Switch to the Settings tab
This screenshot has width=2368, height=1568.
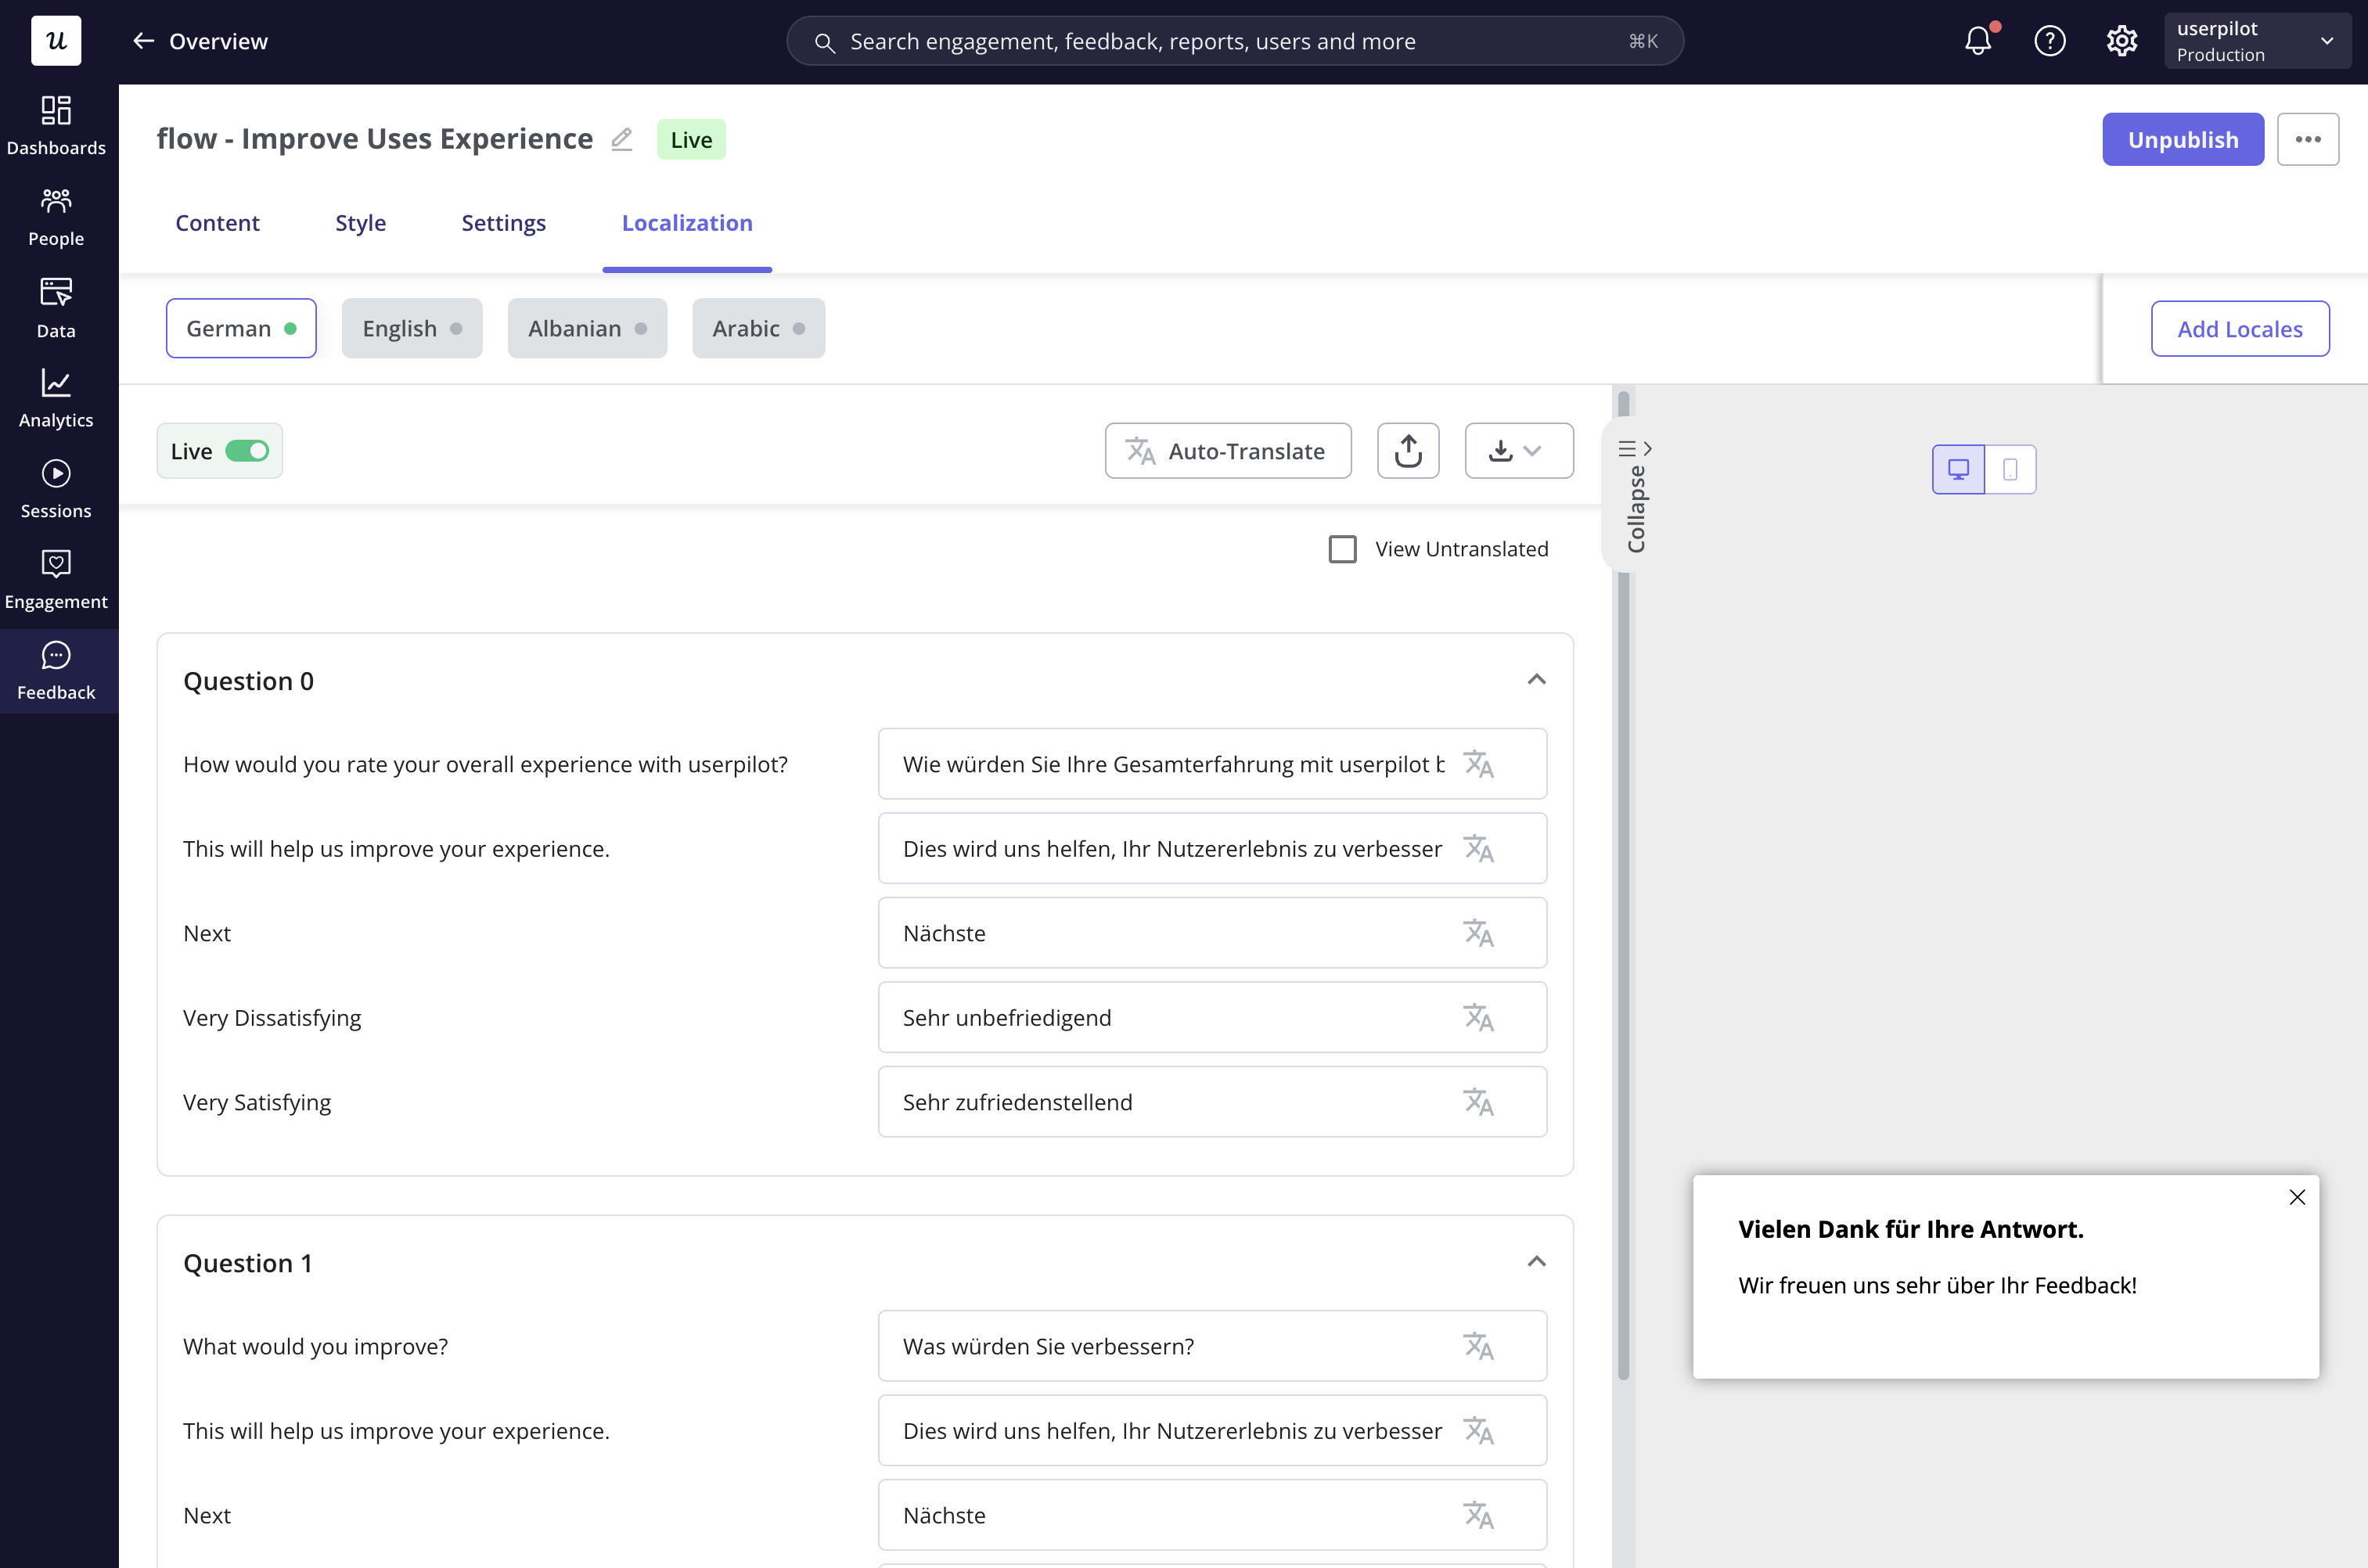tap(503, 223)
